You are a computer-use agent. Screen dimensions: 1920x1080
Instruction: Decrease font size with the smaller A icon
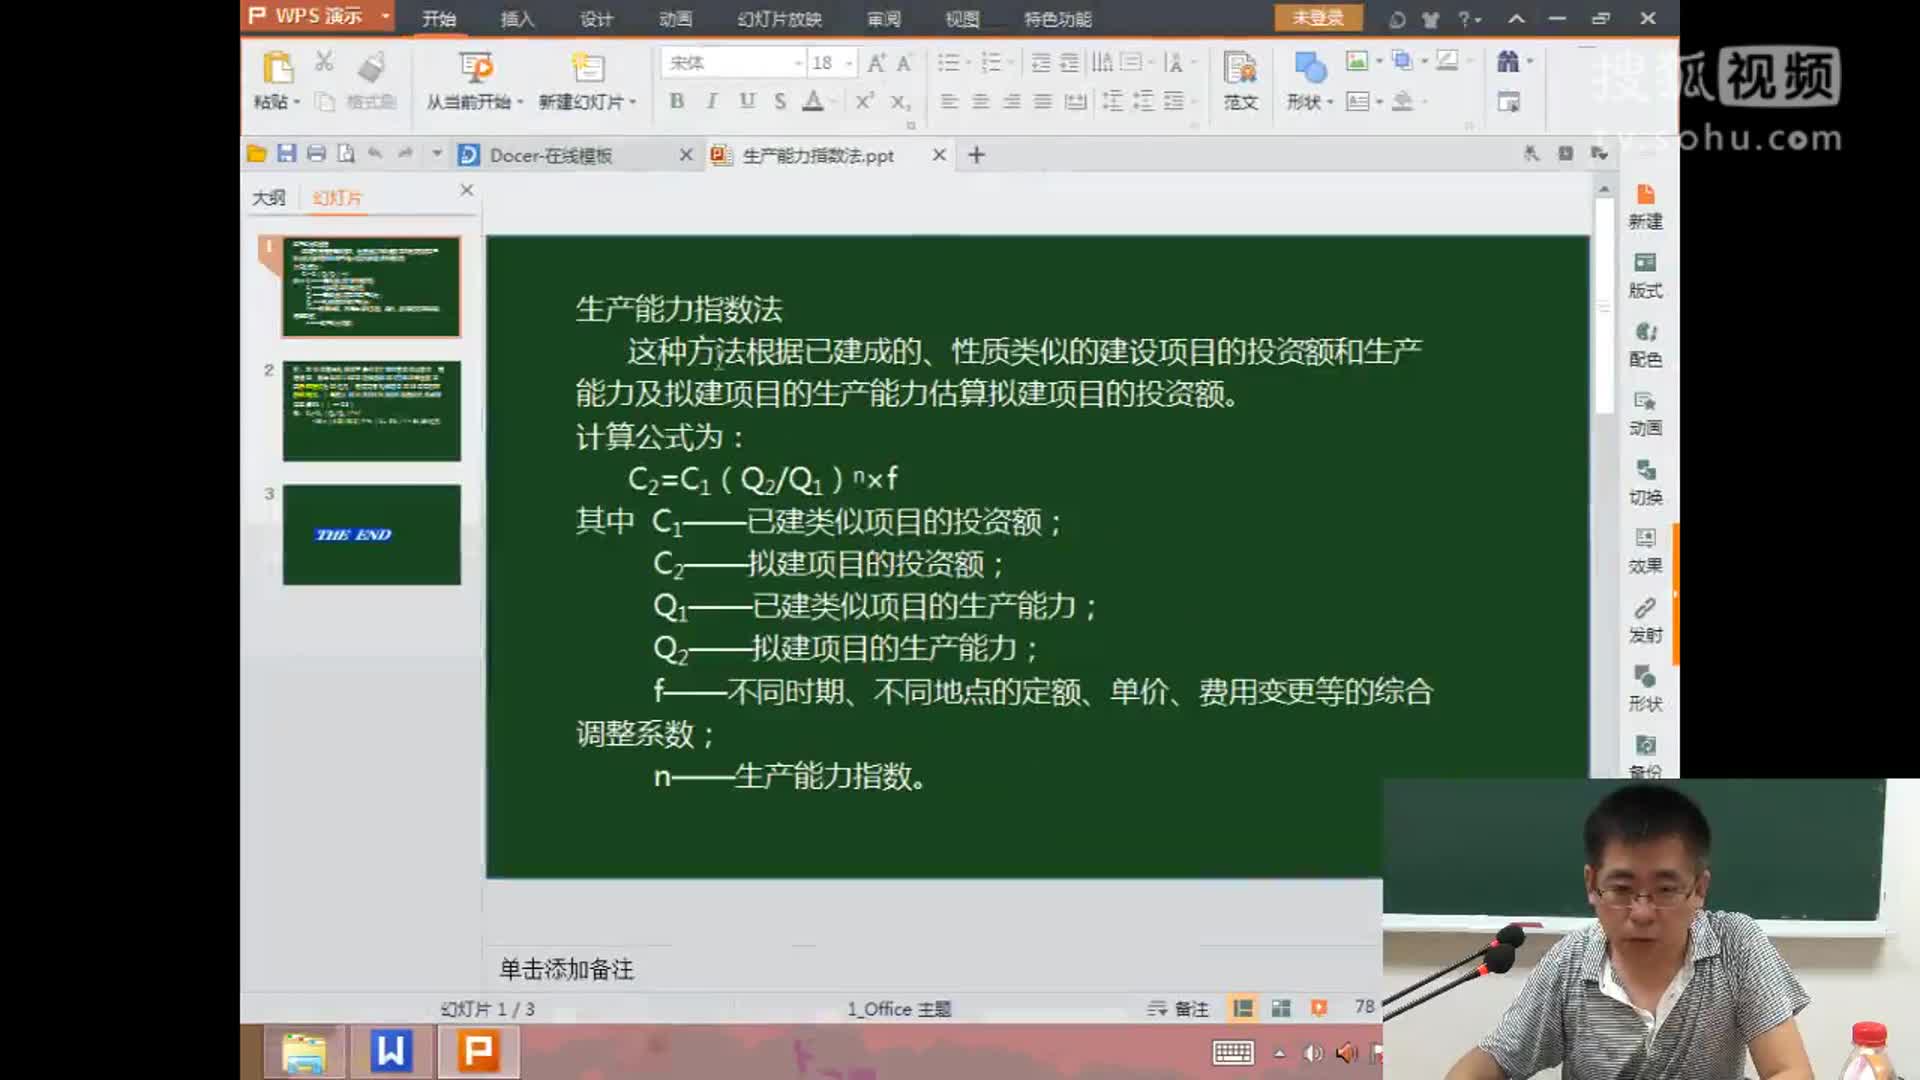point(904,63)
